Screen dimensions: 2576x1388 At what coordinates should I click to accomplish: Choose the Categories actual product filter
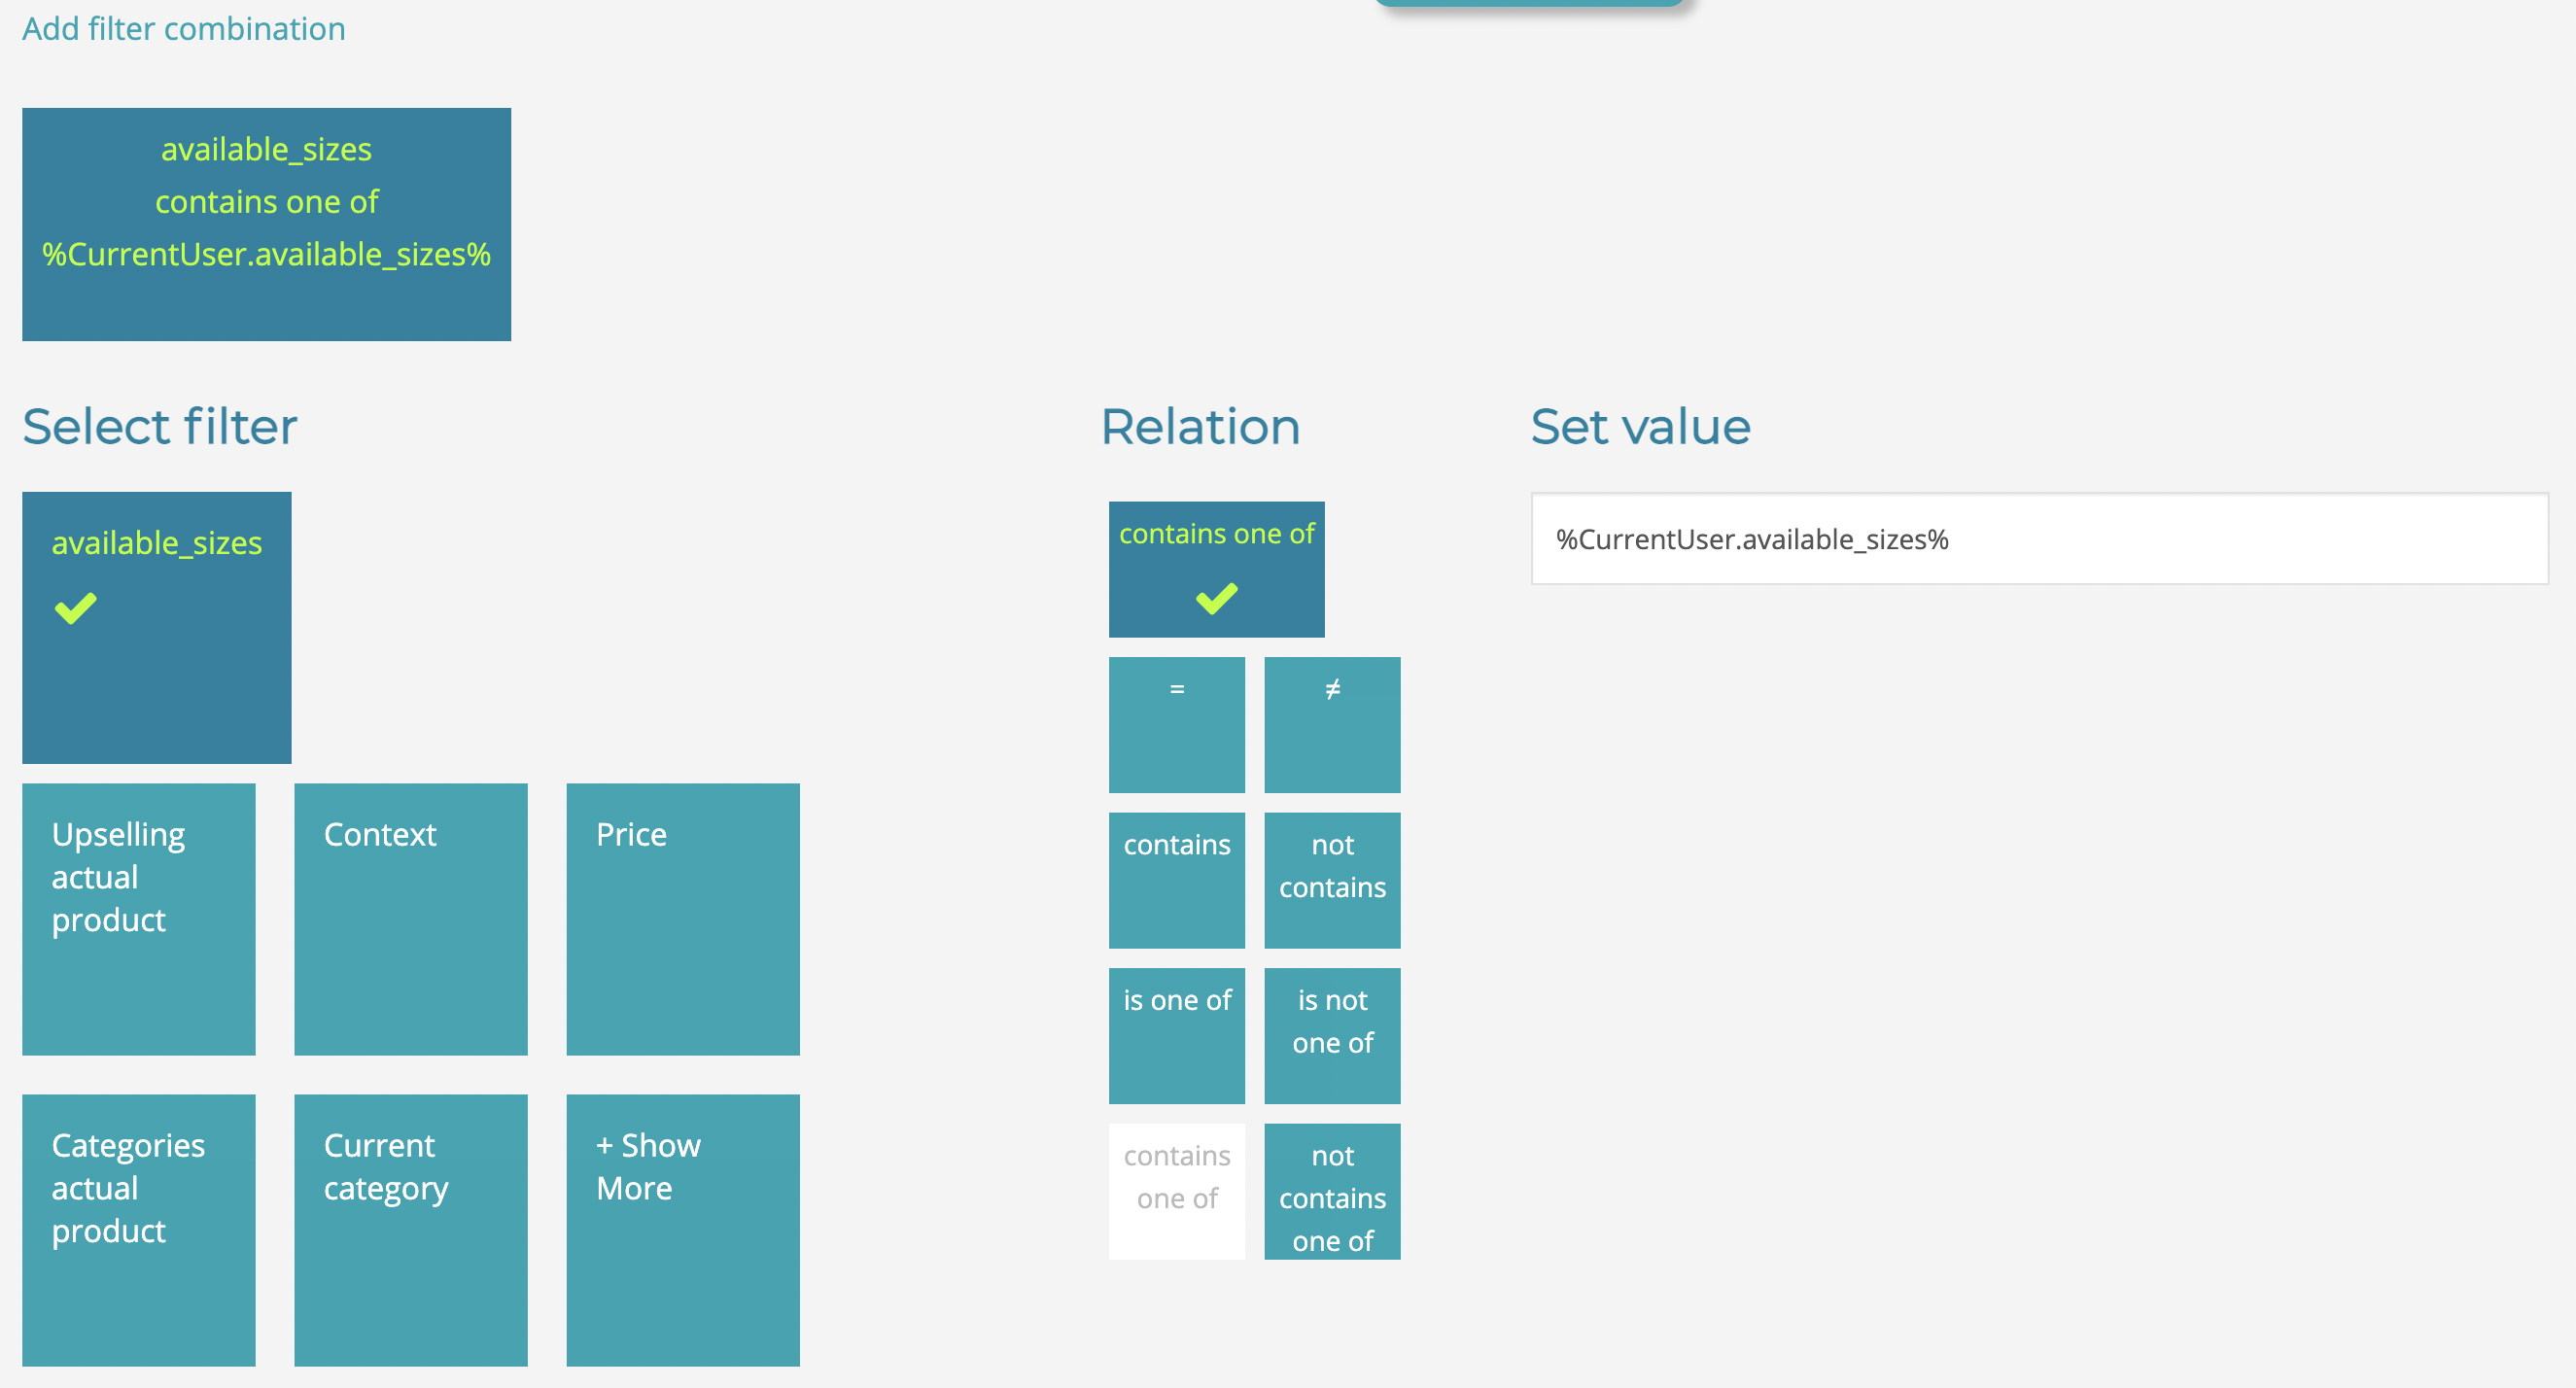click(139, 1230)
